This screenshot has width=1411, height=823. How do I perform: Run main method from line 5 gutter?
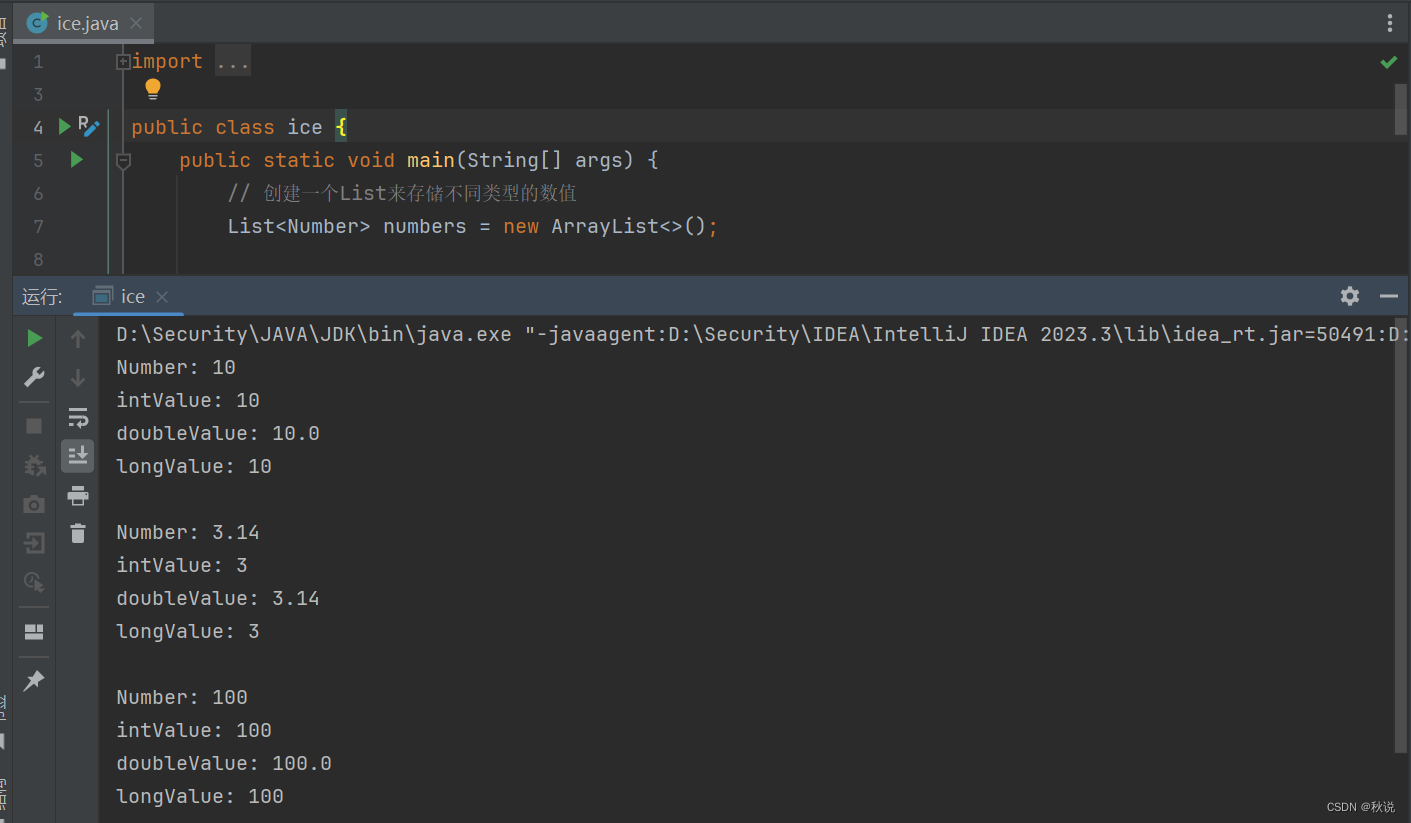coord(76,159)
